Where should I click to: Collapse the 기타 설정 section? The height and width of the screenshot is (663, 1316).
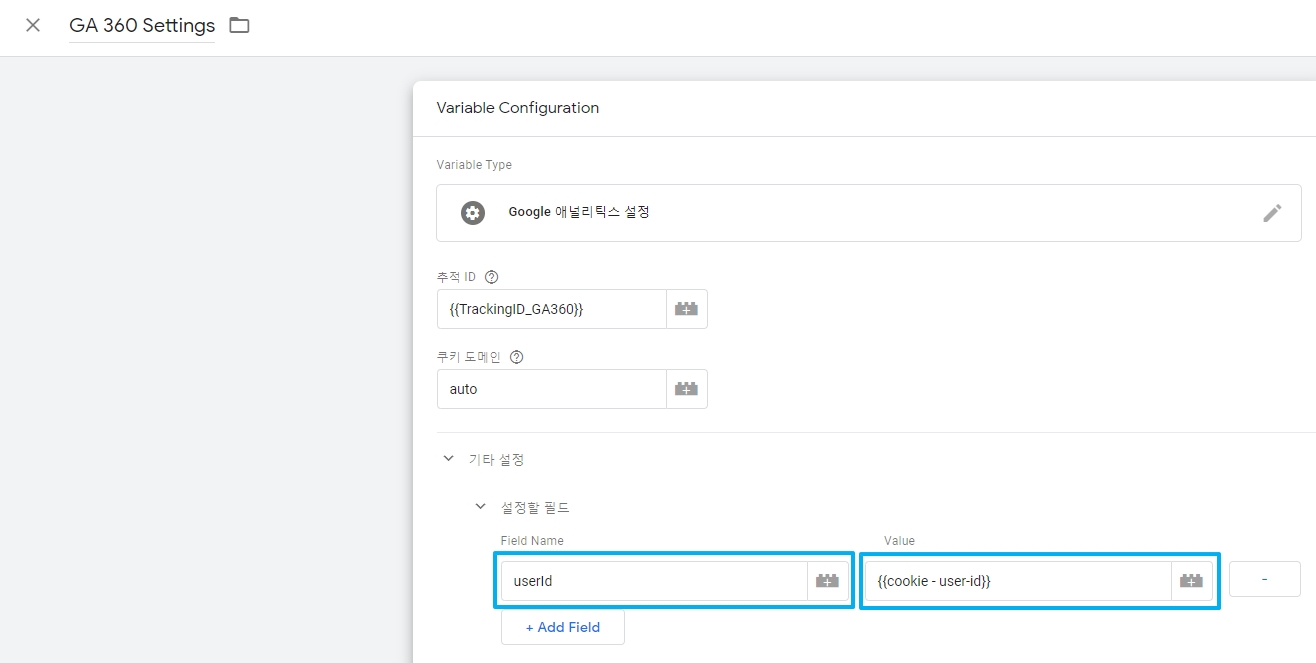coord(448,459)
